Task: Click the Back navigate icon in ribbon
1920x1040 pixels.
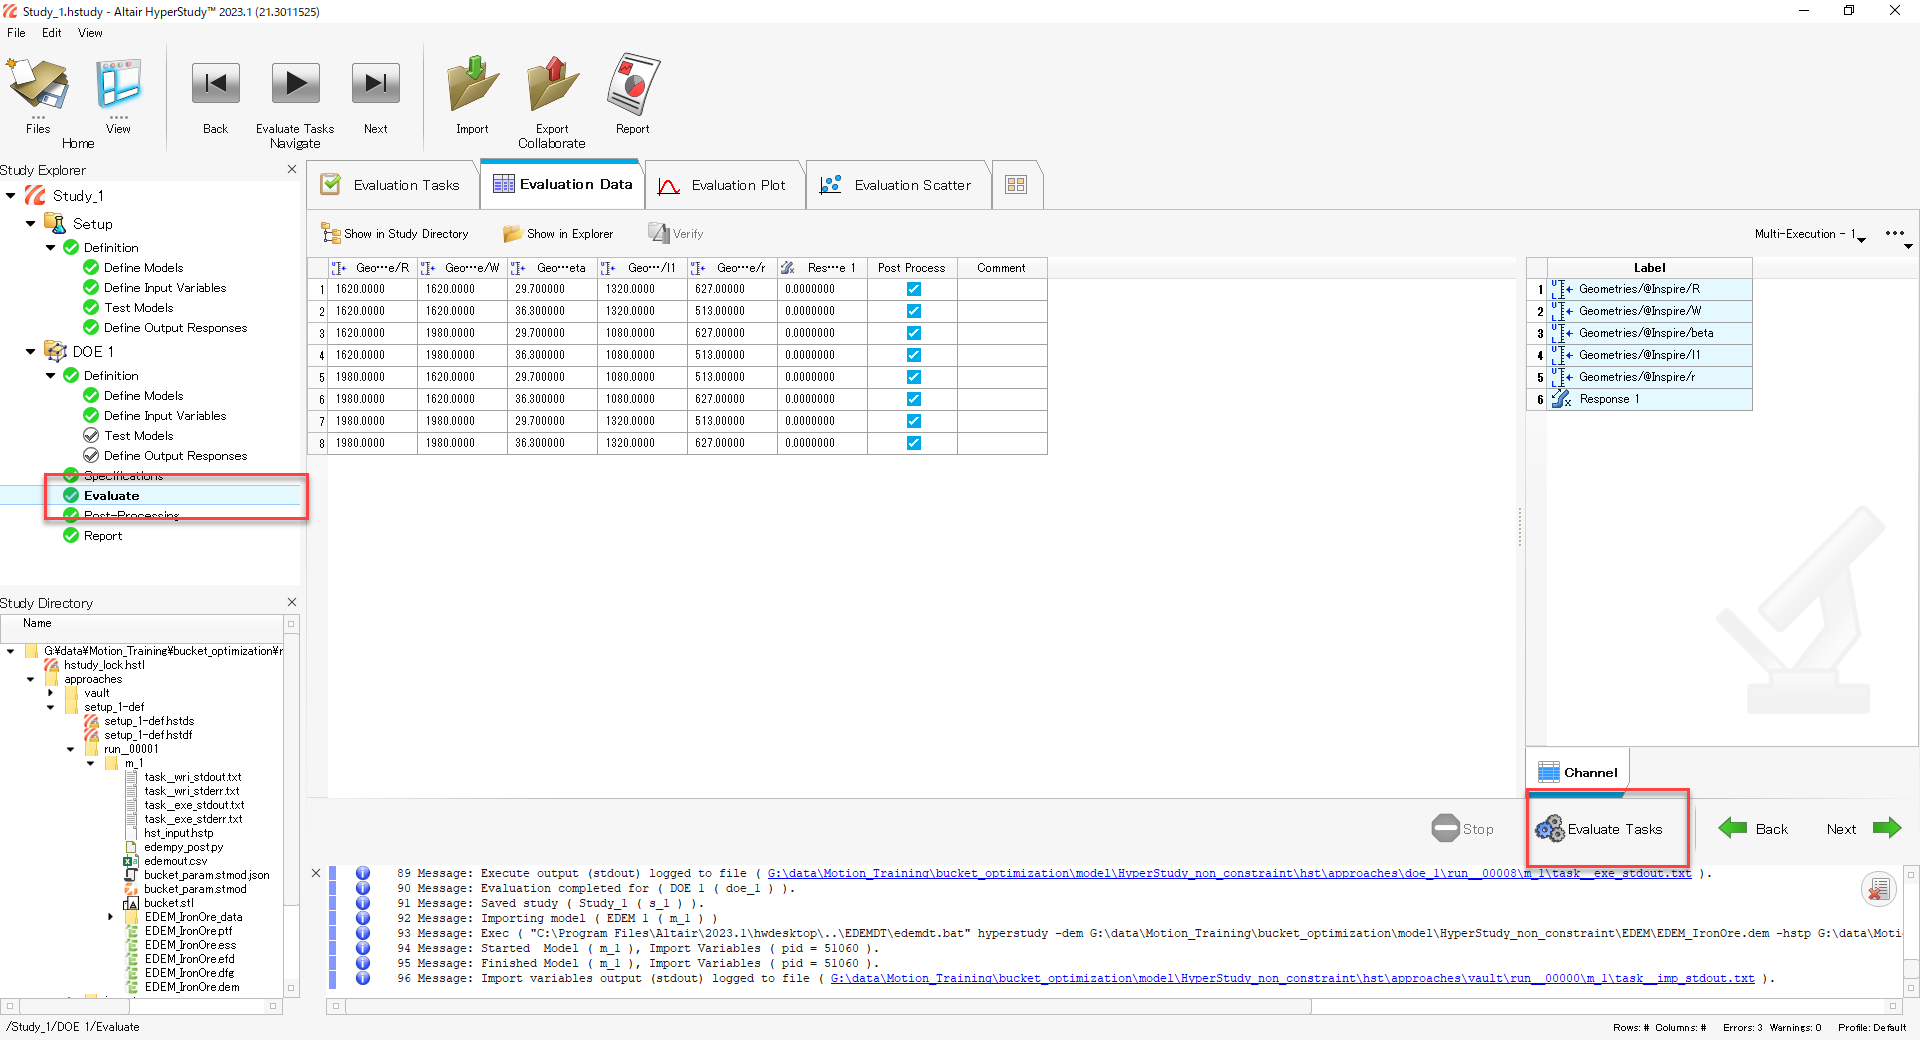Action: [216, 84]
